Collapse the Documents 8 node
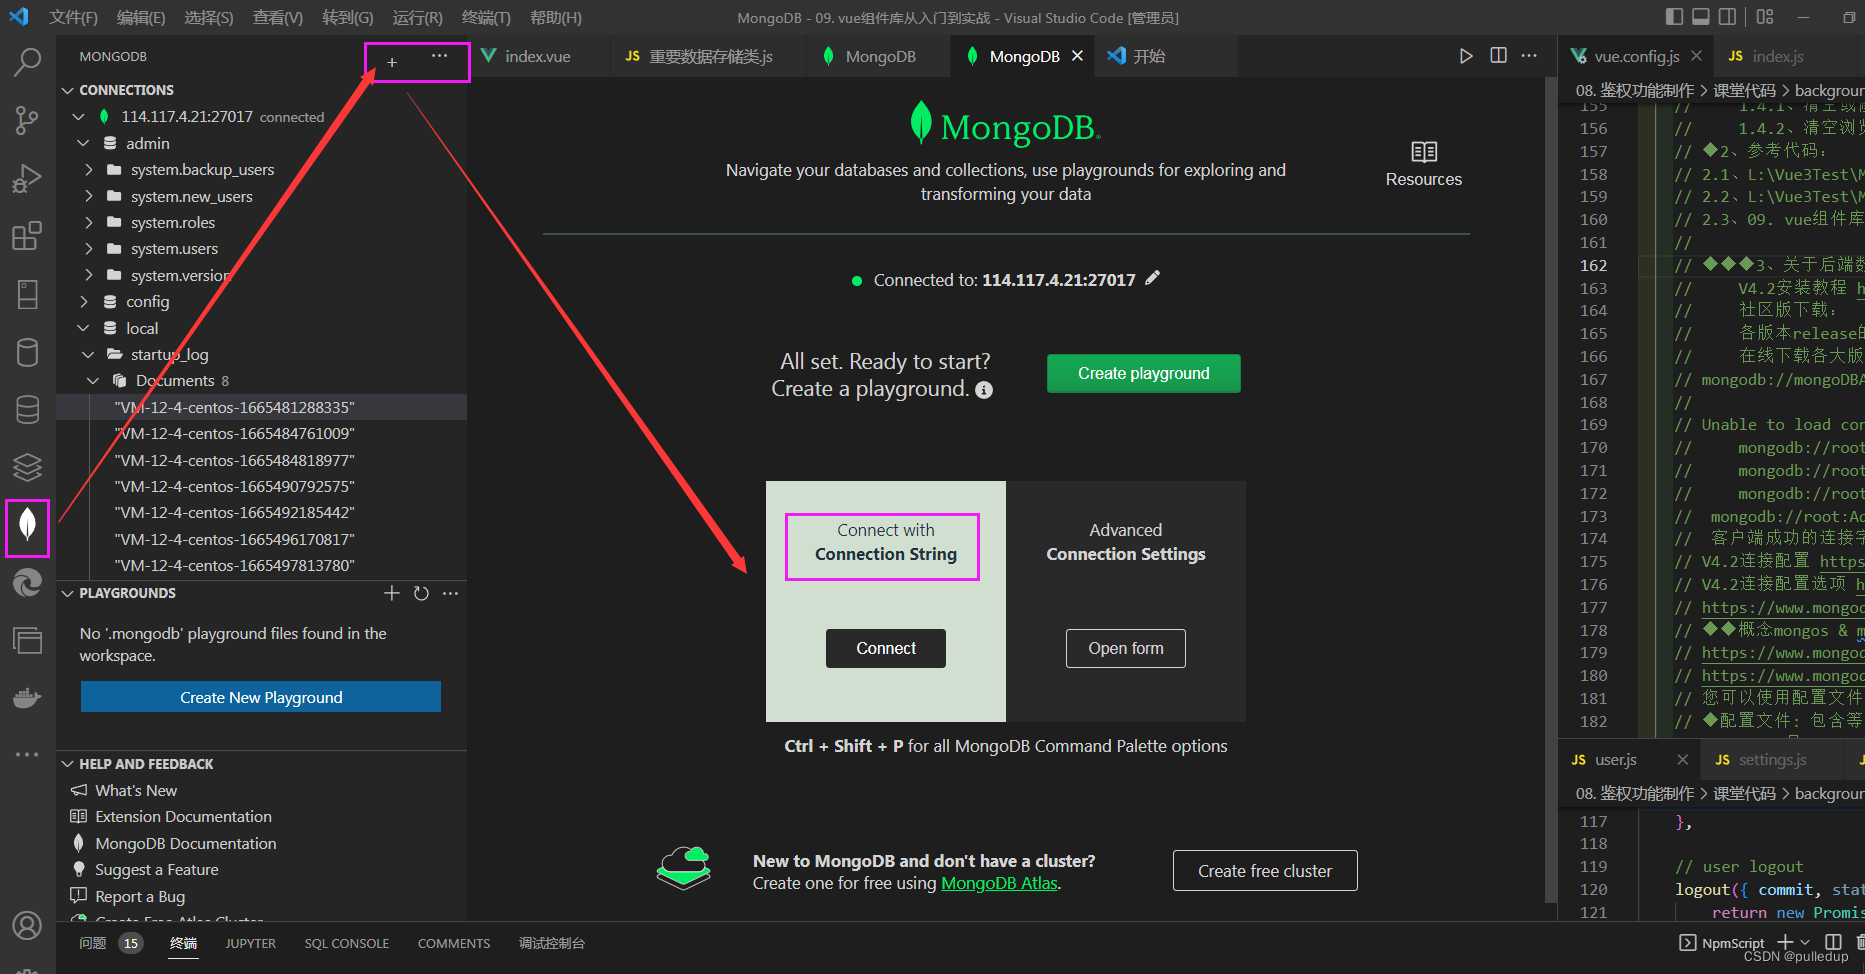Viewport: 1865px width, 974px height. pos(94,381)
